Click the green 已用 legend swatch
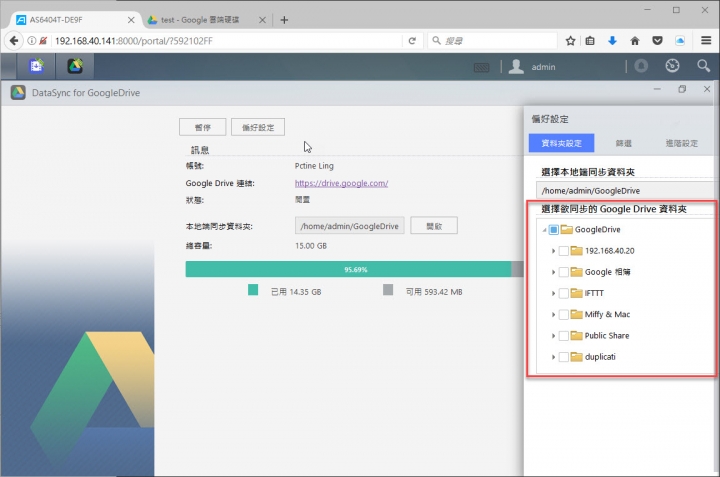Screen dimensions: 720x477 253,290
